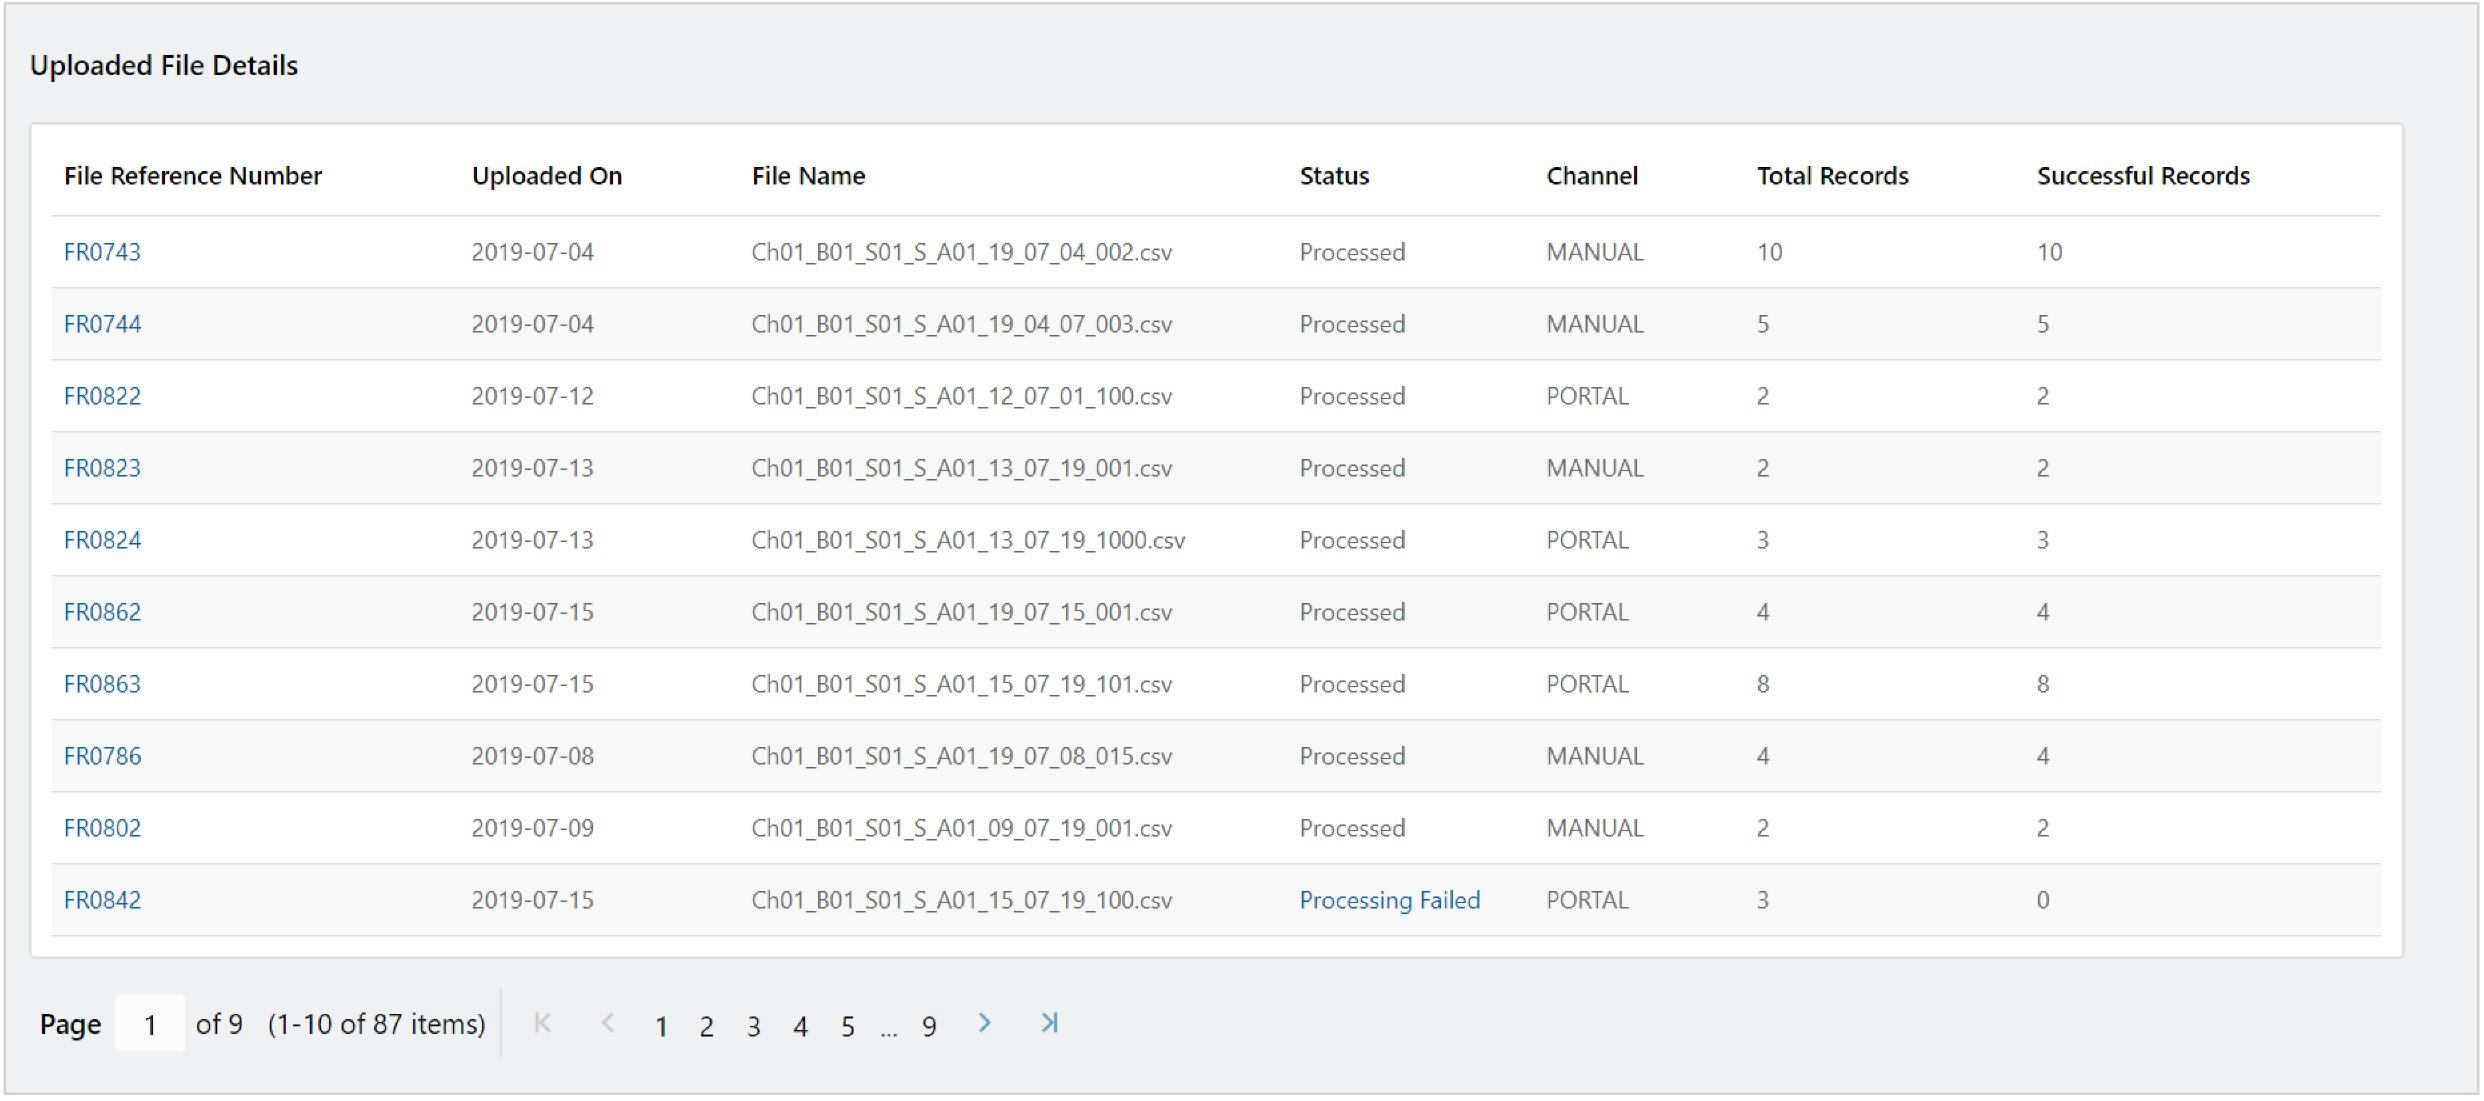The height and width of the screenshot is (1101, 2484).
Task: Open file reference FR0786
Action: 102,756
